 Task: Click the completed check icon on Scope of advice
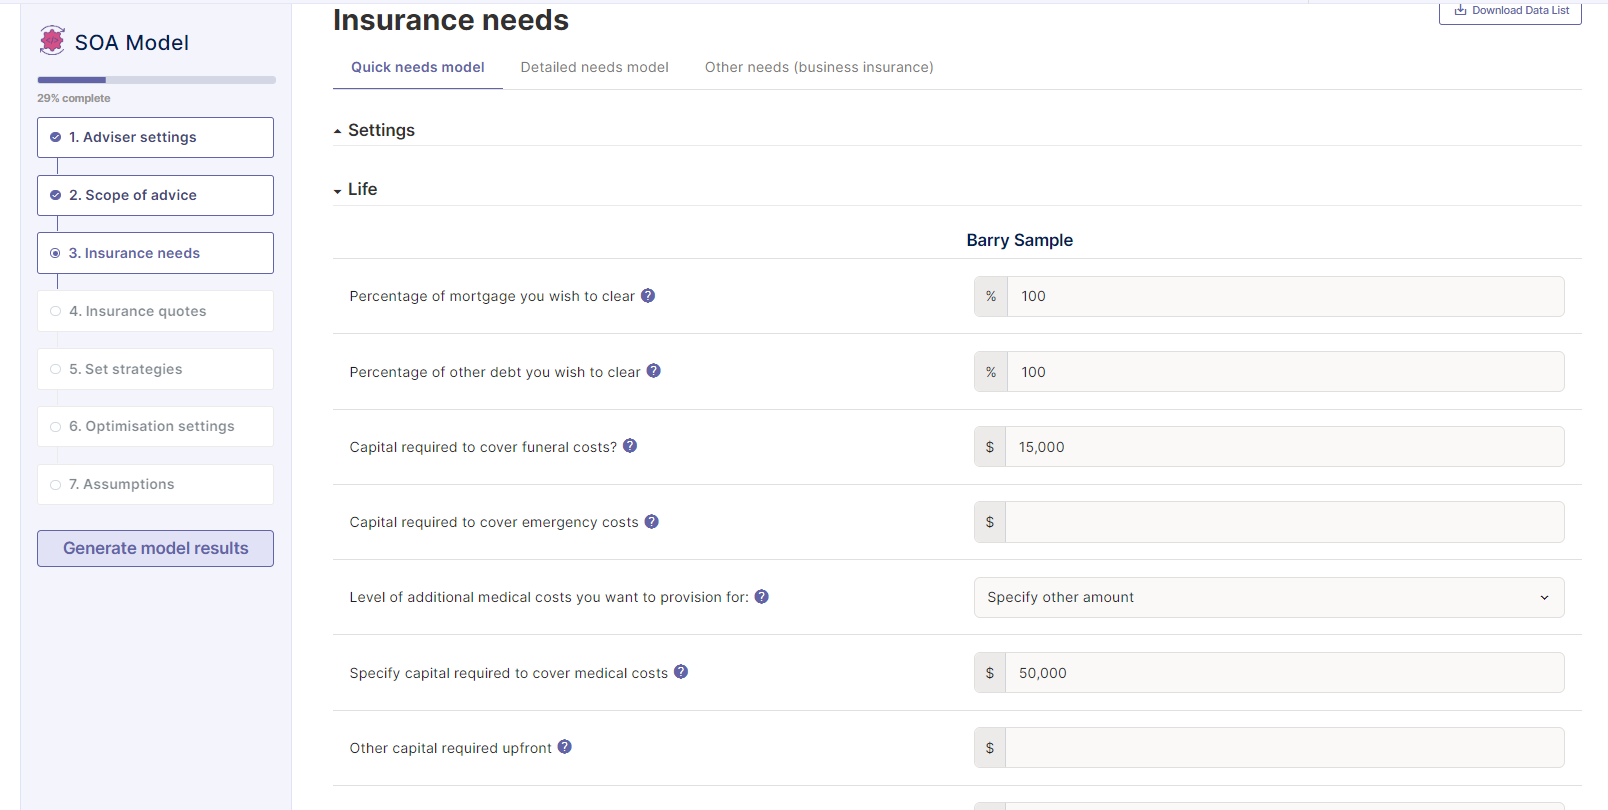55,195
